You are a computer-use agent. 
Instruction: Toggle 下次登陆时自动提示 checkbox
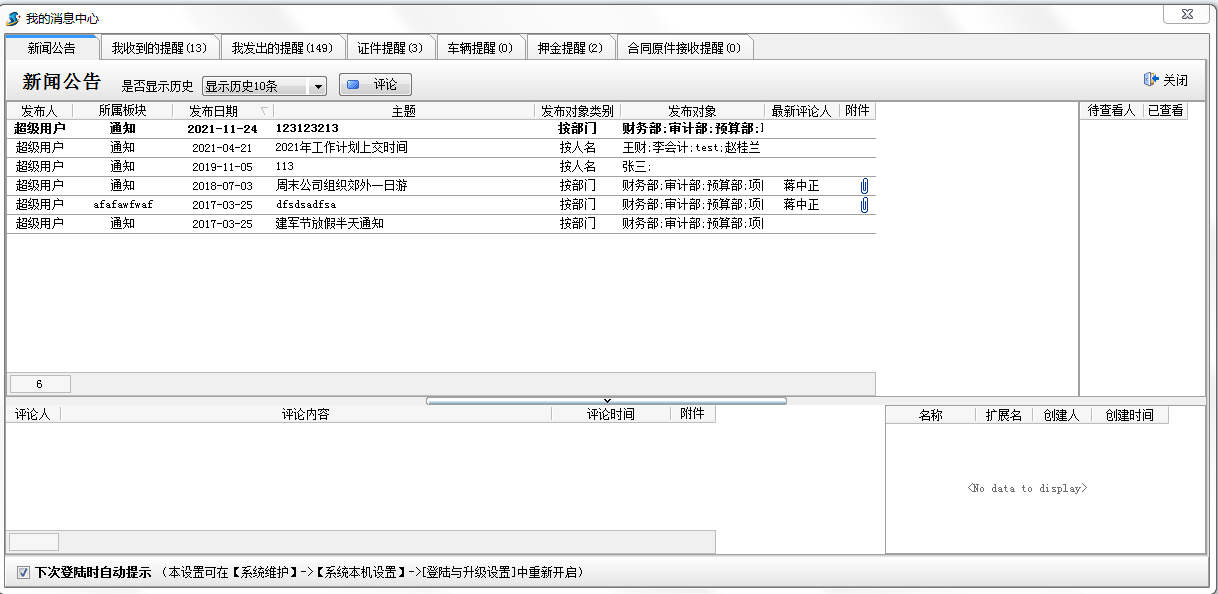tap(23, 573)
